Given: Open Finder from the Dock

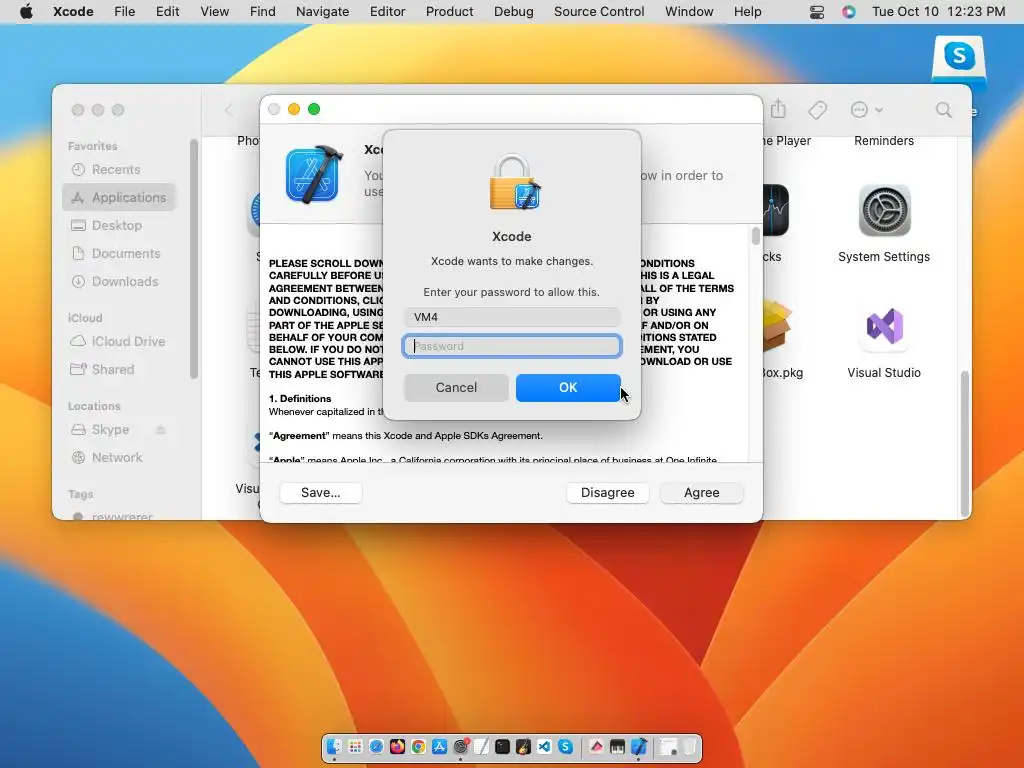Looking at the screenshot, I should [x=334, y=746].
